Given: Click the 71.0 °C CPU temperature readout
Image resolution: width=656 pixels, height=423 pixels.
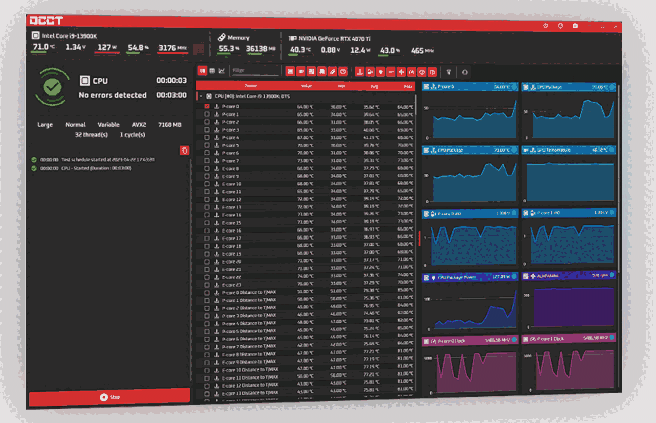Looking at the screenshot, I should coord(44,46).
